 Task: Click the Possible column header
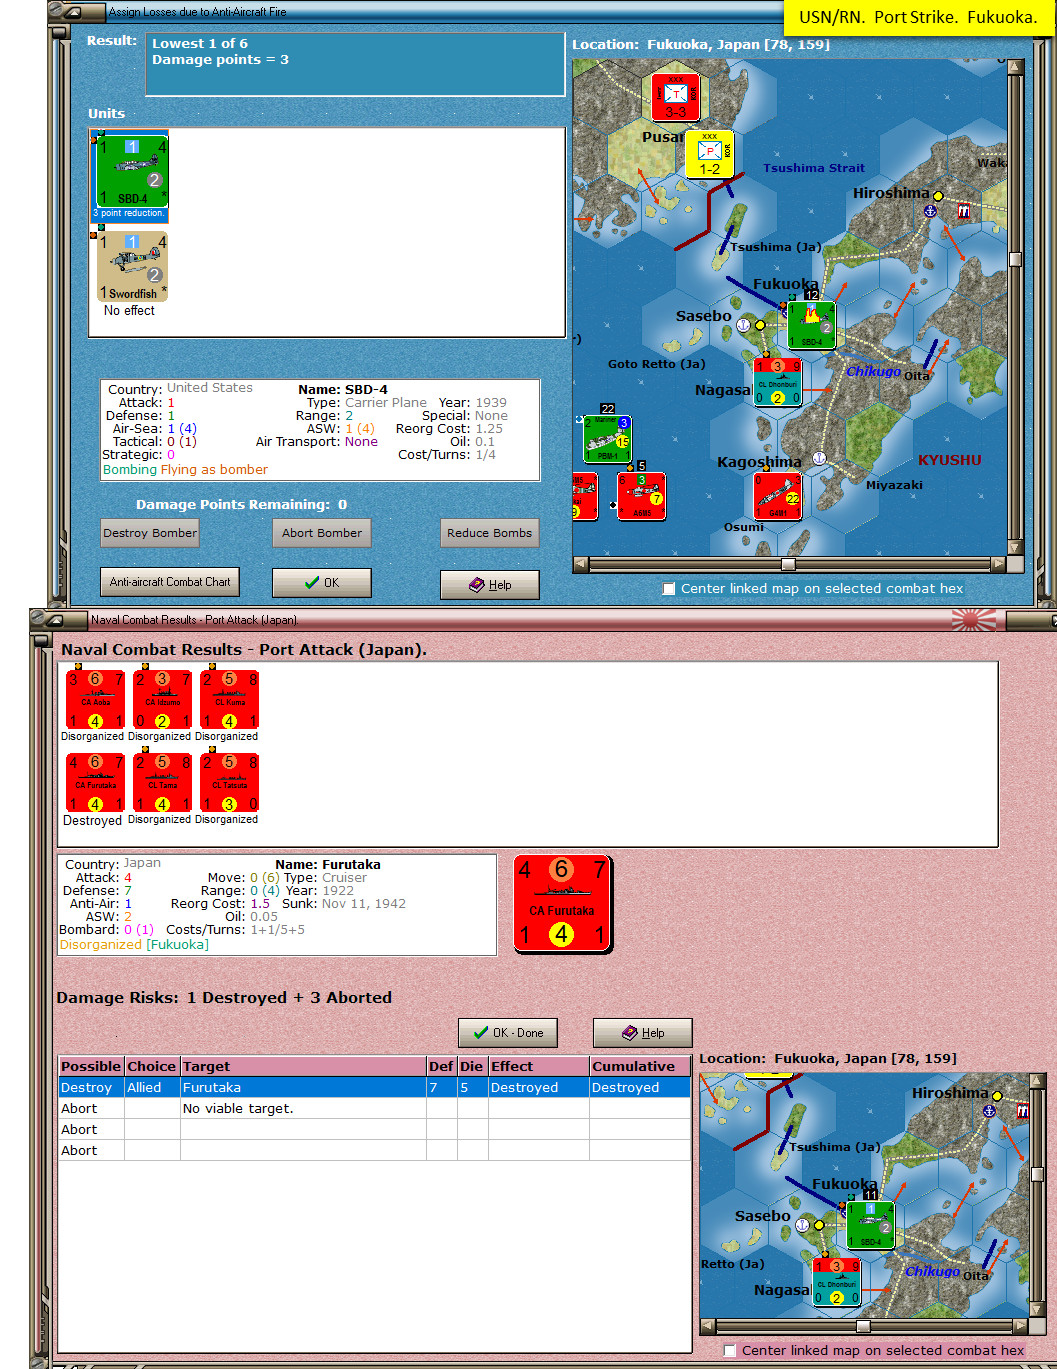tap(91, 1067)
